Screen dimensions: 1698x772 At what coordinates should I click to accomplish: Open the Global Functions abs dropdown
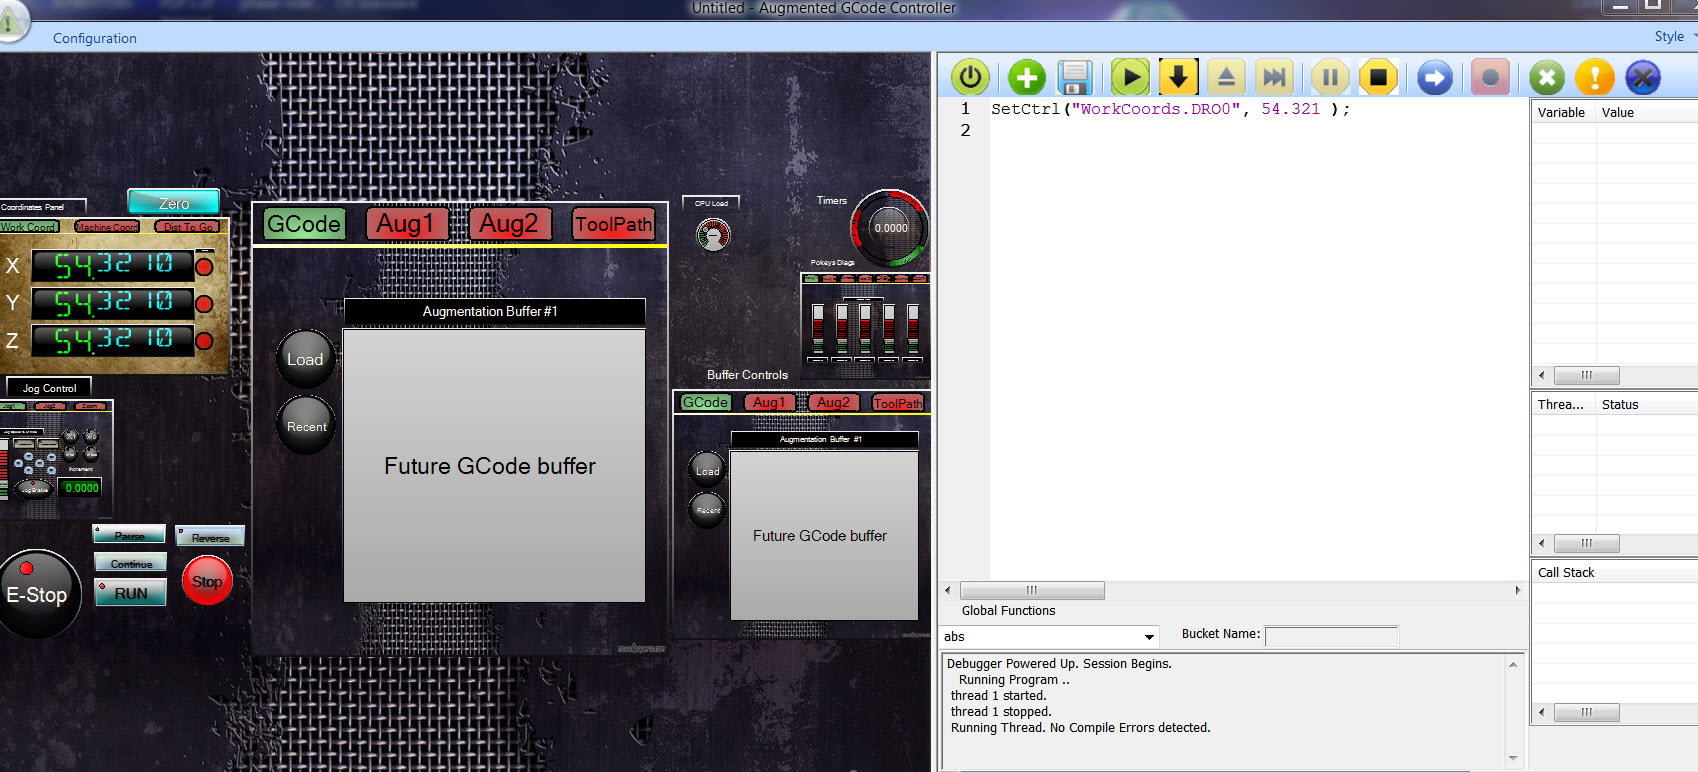pos(1149,637)
